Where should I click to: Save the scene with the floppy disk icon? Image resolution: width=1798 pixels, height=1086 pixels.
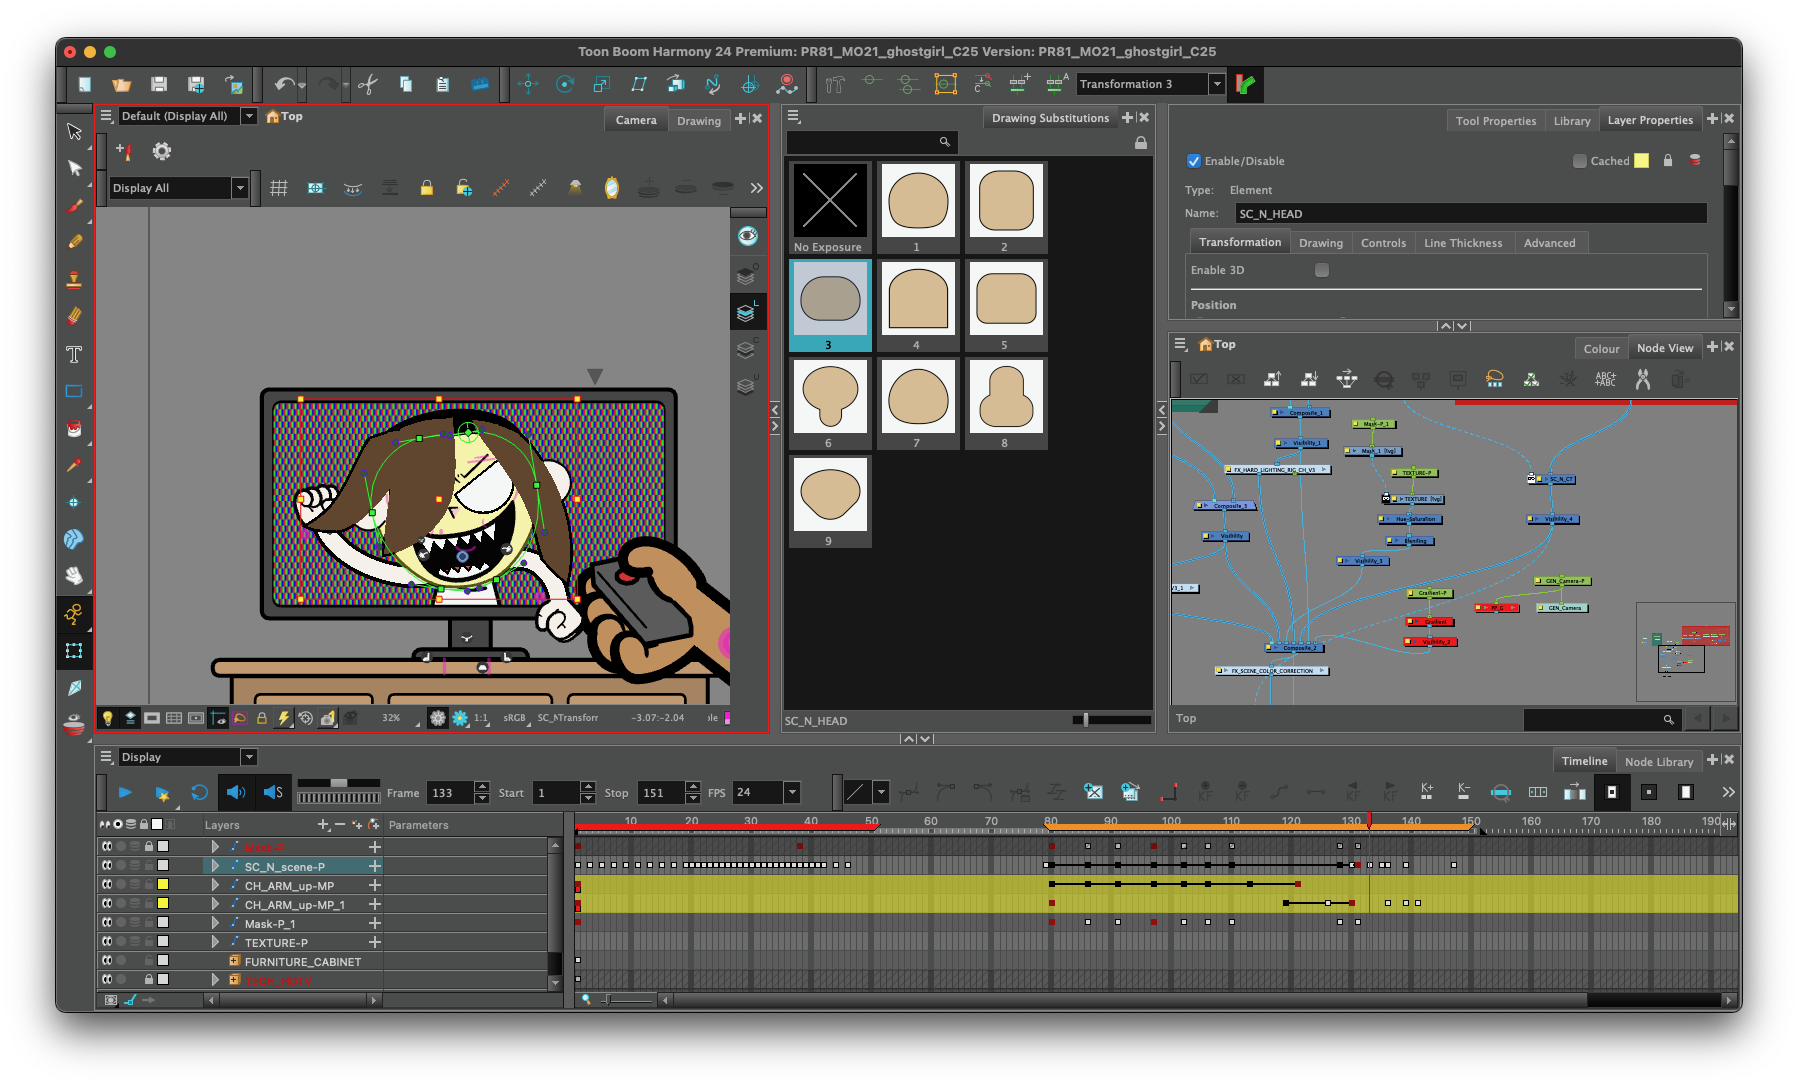coord(159,85)
